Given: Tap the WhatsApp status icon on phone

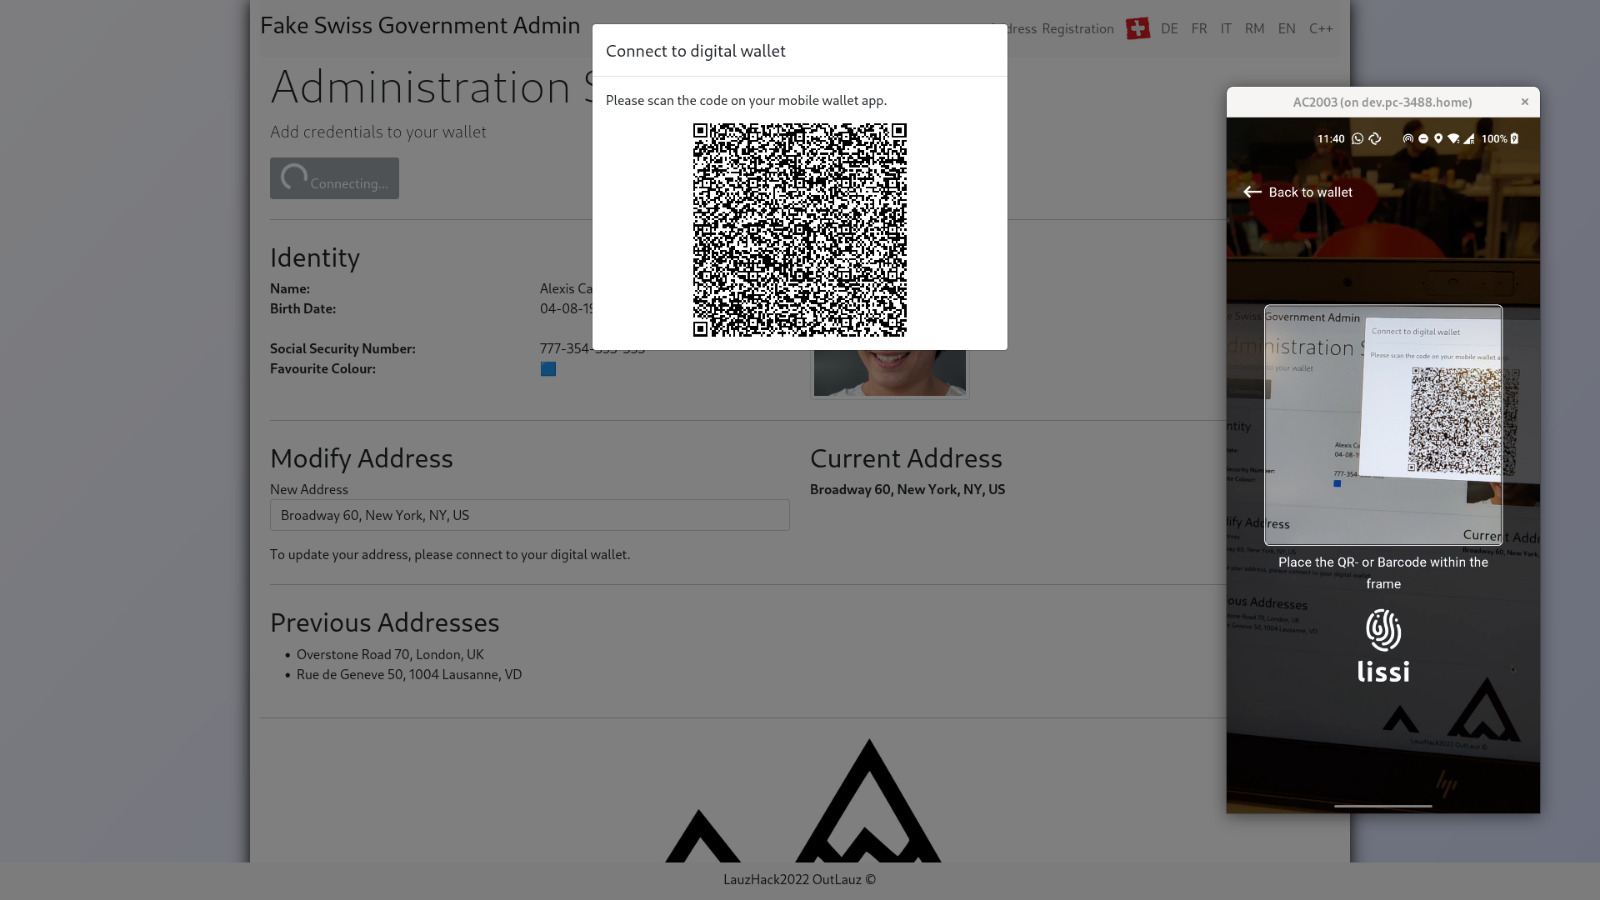Looking at the screenshot, I should pyautogui.click(x=1358, y=139).
